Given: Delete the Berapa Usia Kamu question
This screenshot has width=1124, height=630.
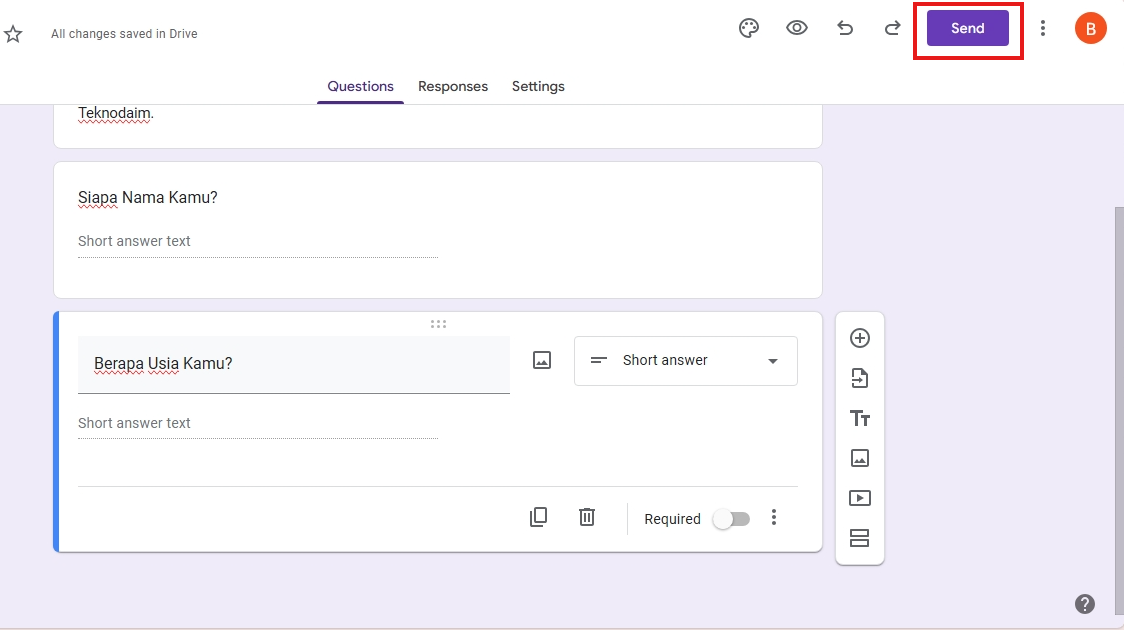Looking at the screenshot, I should [586, 517].
